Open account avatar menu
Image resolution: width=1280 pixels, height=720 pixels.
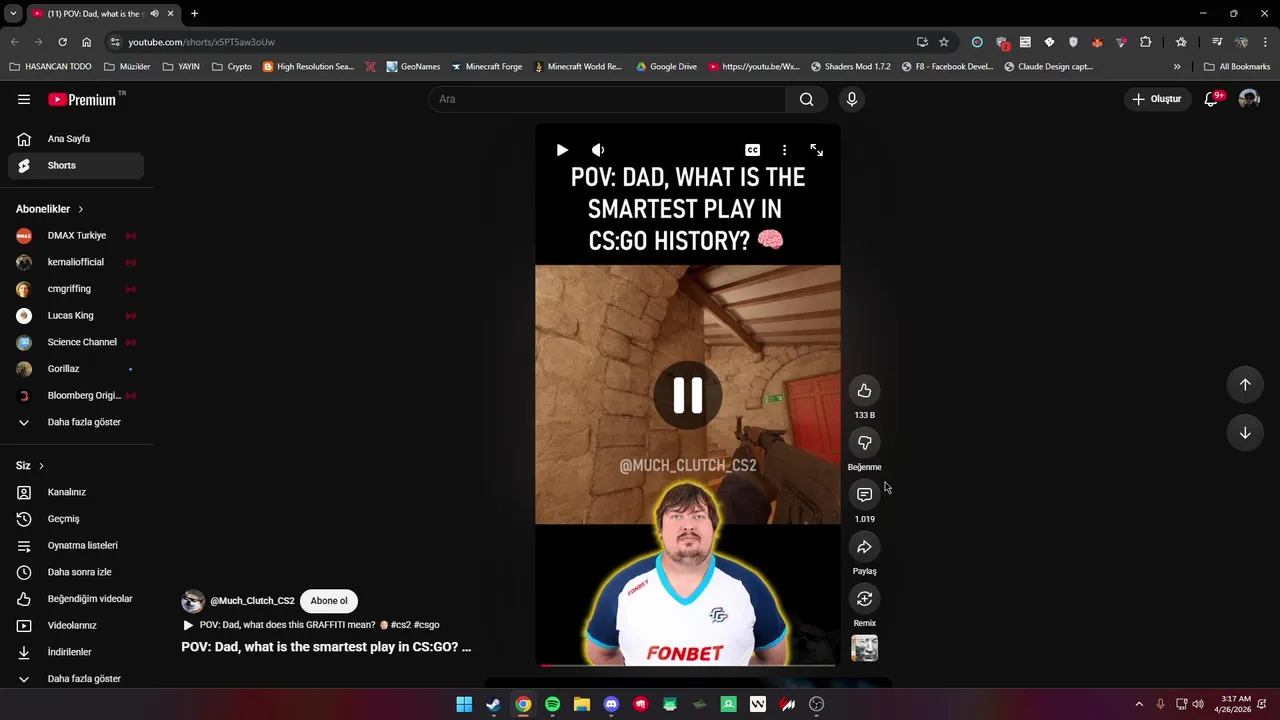1249,99
